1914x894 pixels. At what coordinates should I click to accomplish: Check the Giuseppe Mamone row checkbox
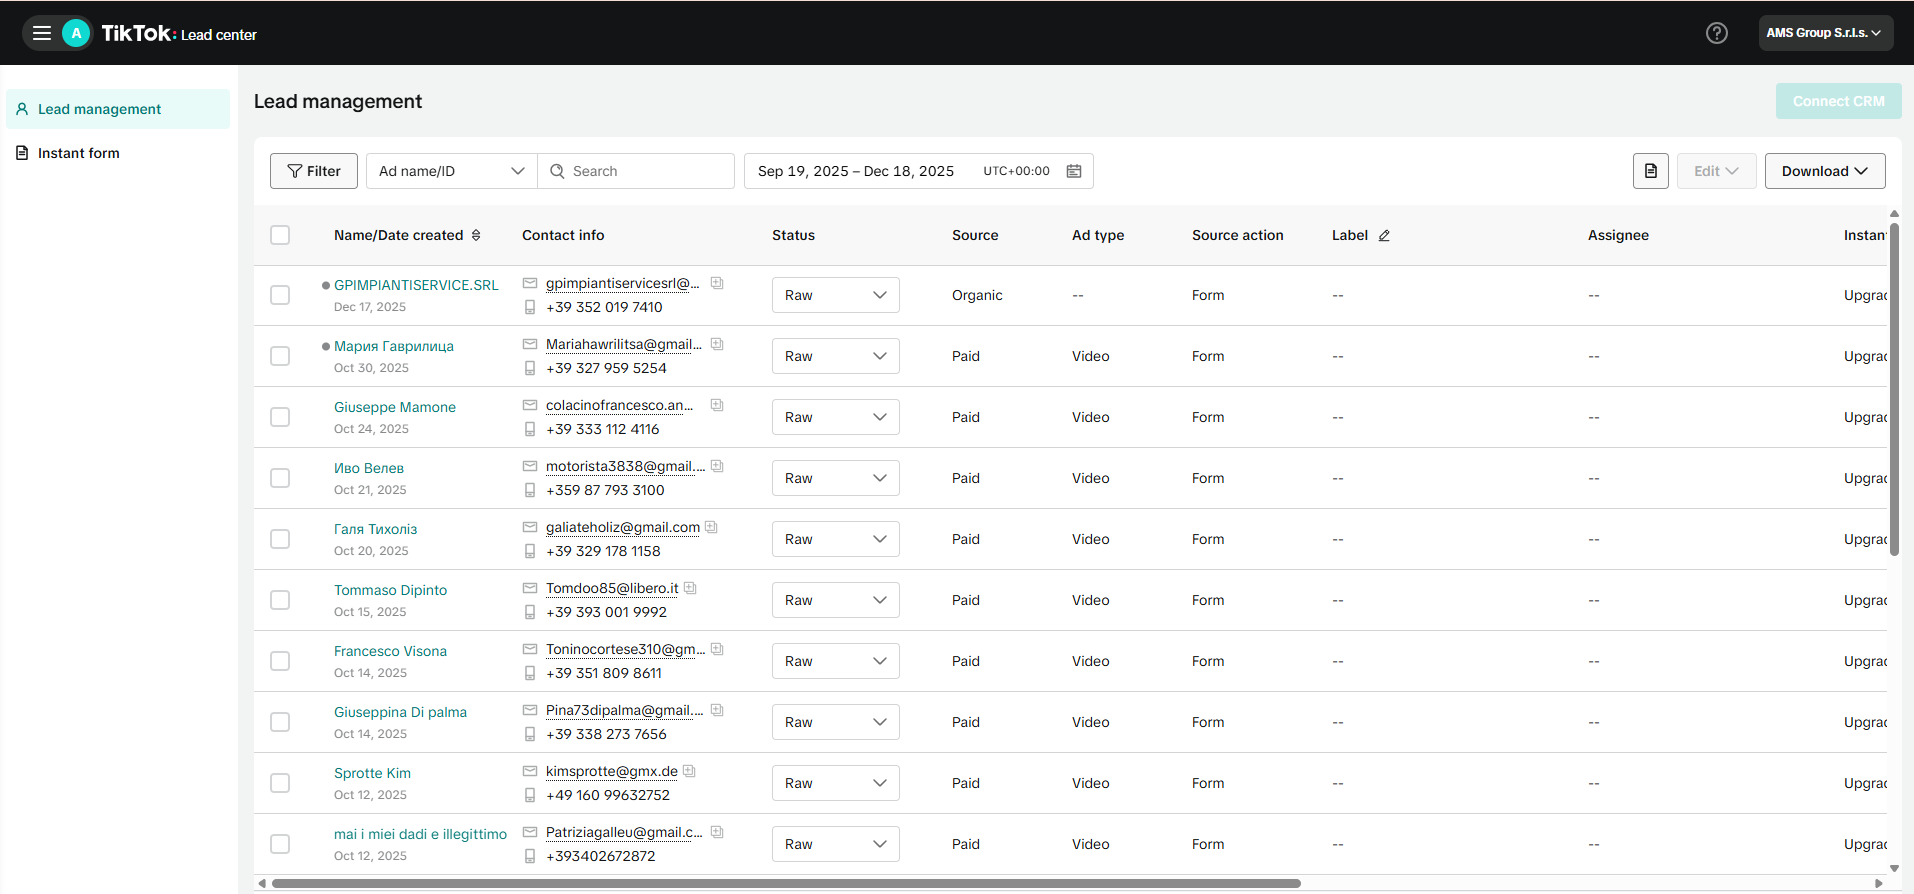280,417
